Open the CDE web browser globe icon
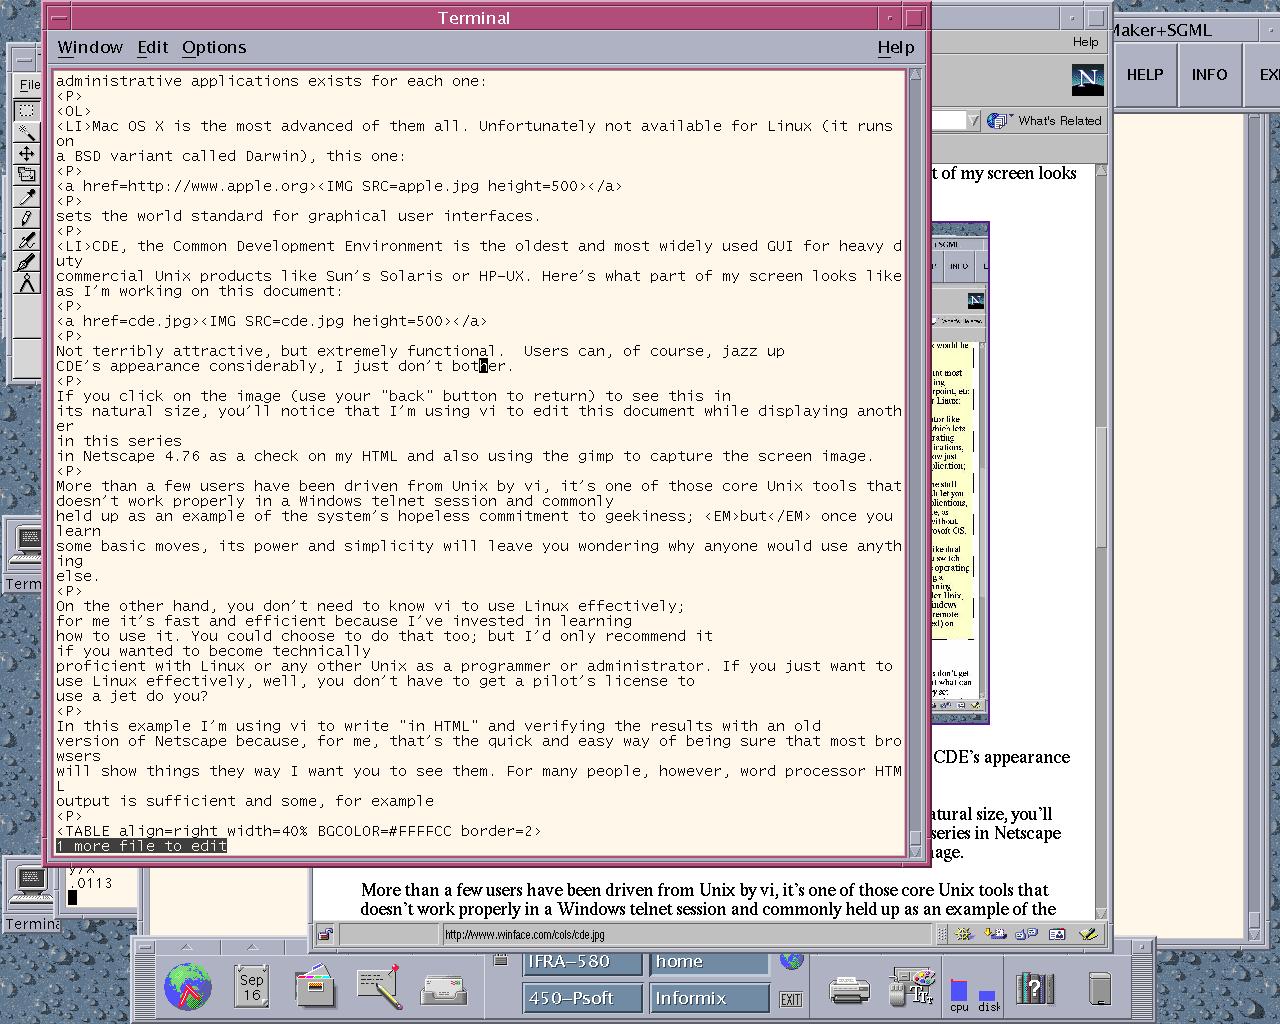Screen dimensions: 1280x1024 click(188, 987)
